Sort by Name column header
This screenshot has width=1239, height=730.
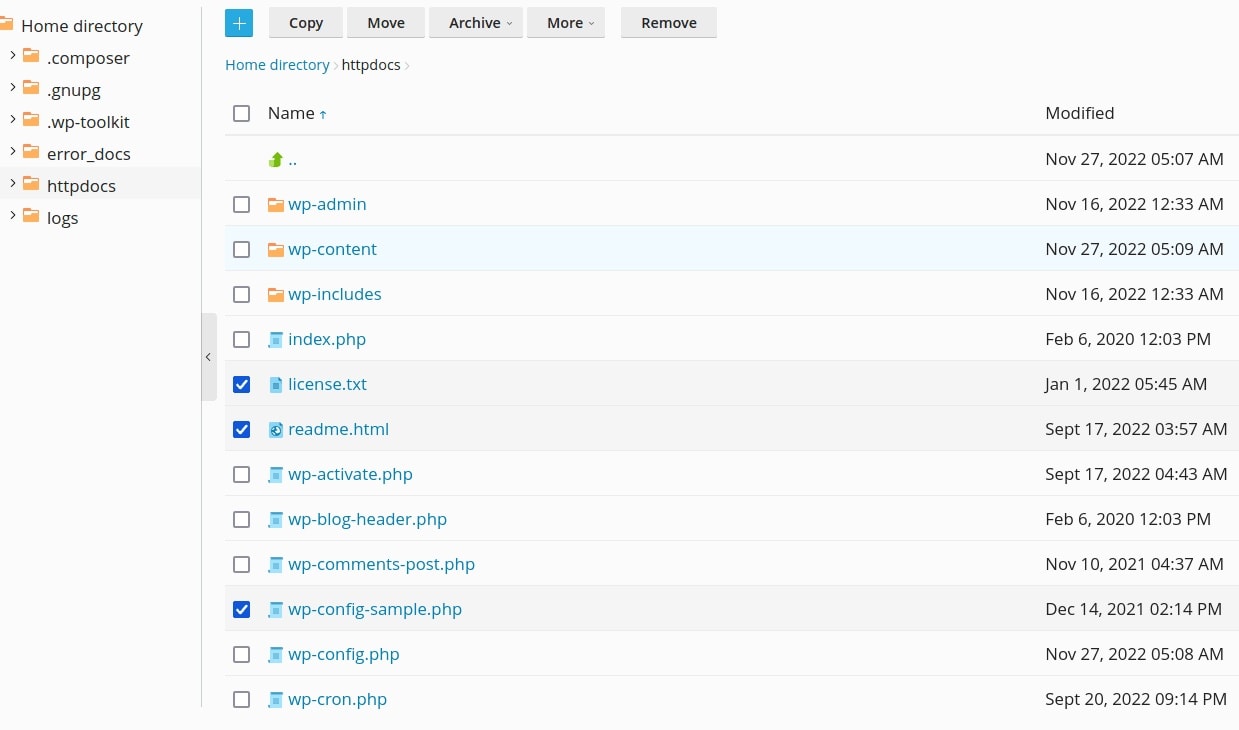coord(297,113)
